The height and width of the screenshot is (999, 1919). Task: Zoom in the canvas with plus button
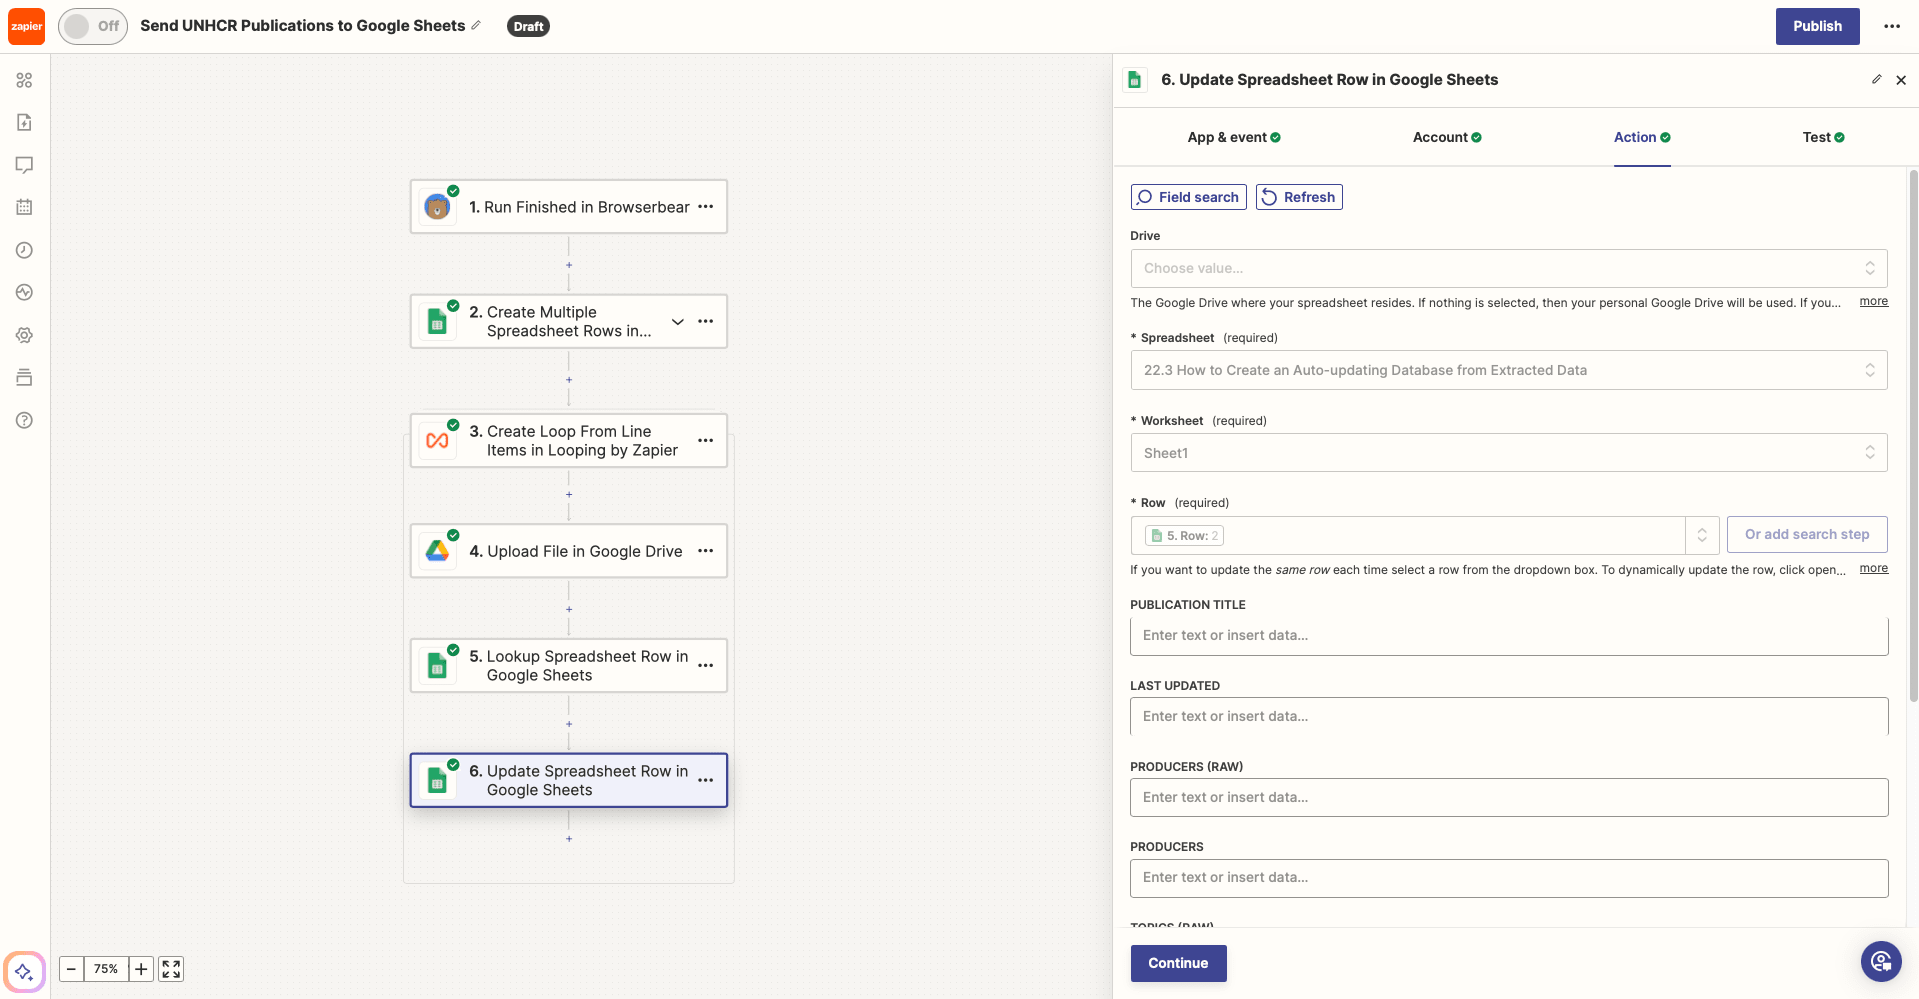point(141,969)
